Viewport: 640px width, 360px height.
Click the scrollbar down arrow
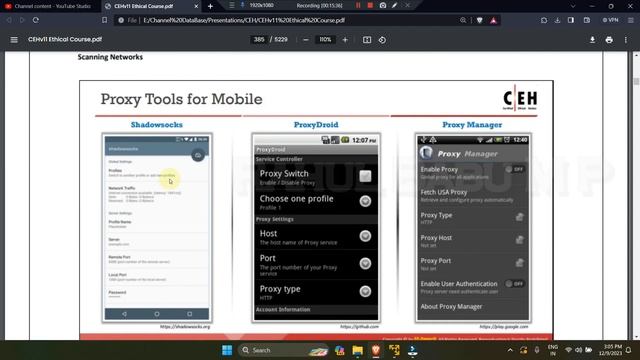(x=636, y=337)
